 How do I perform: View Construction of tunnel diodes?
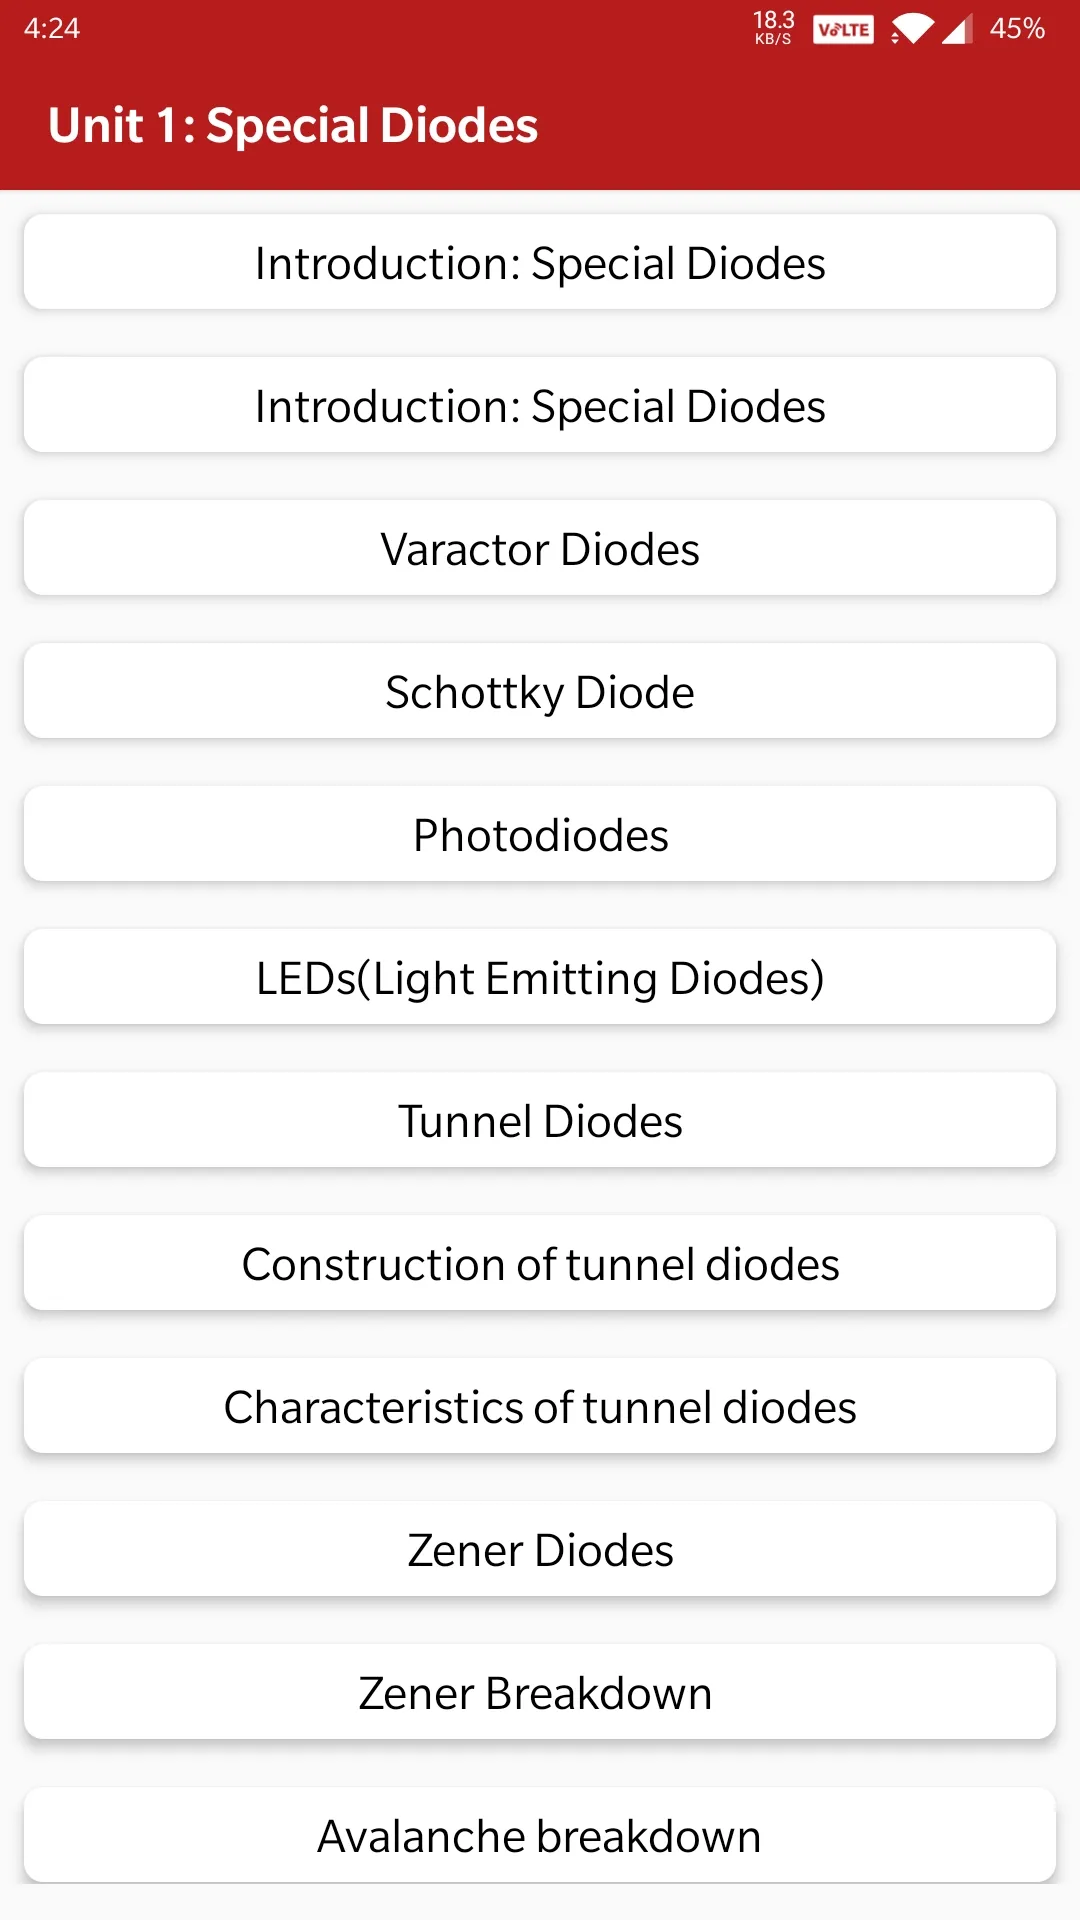[x=540, y=1263]
